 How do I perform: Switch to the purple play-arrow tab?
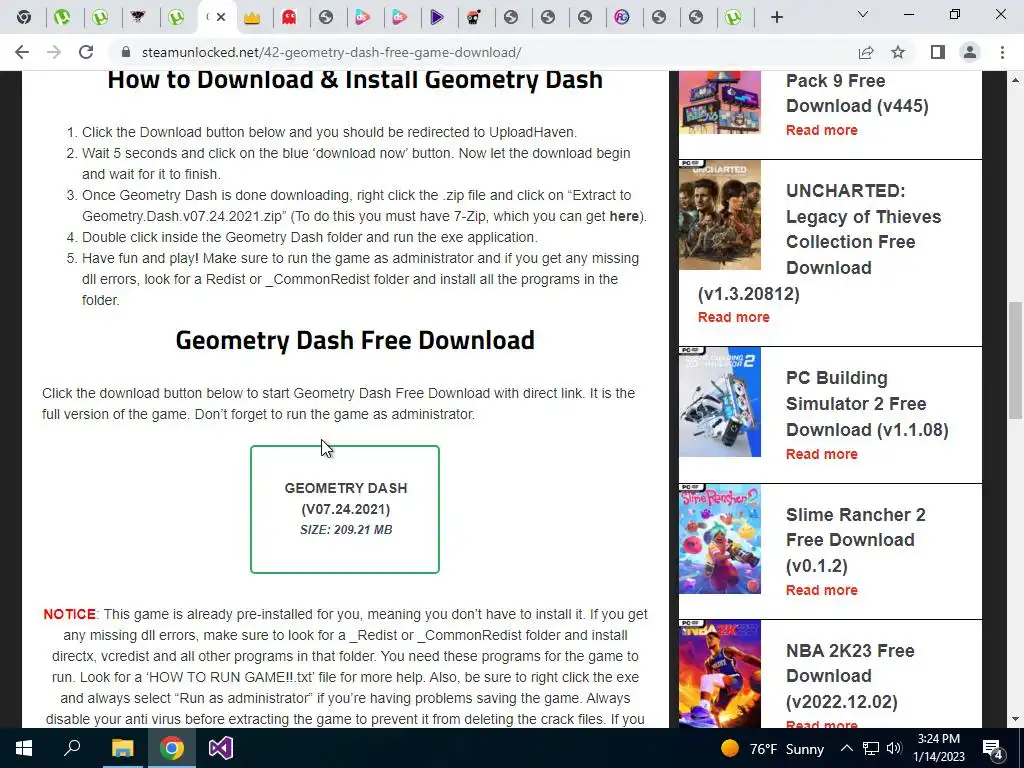437,18
